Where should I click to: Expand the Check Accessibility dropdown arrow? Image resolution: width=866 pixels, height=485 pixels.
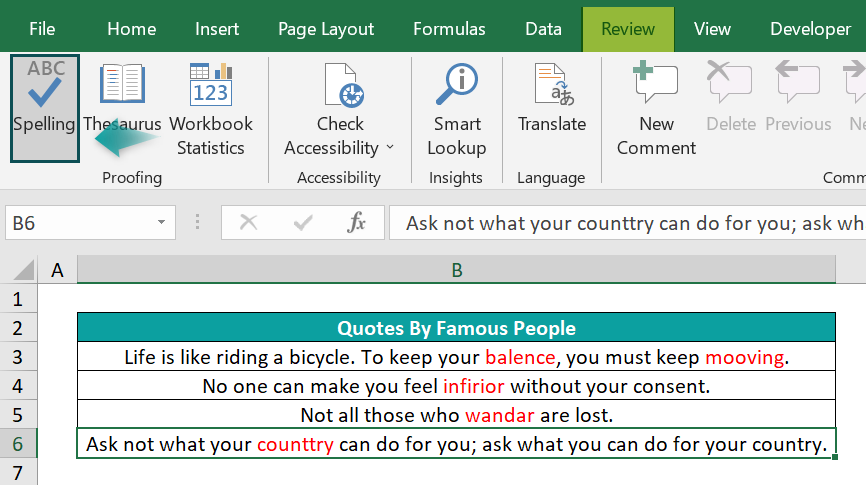[x=390, y=147]
